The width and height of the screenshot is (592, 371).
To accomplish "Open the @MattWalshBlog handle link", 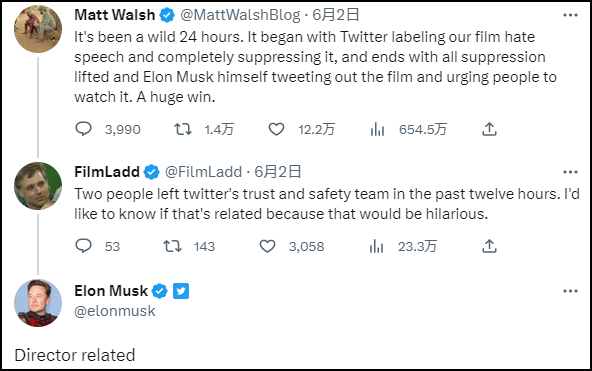I will [240, 15].
